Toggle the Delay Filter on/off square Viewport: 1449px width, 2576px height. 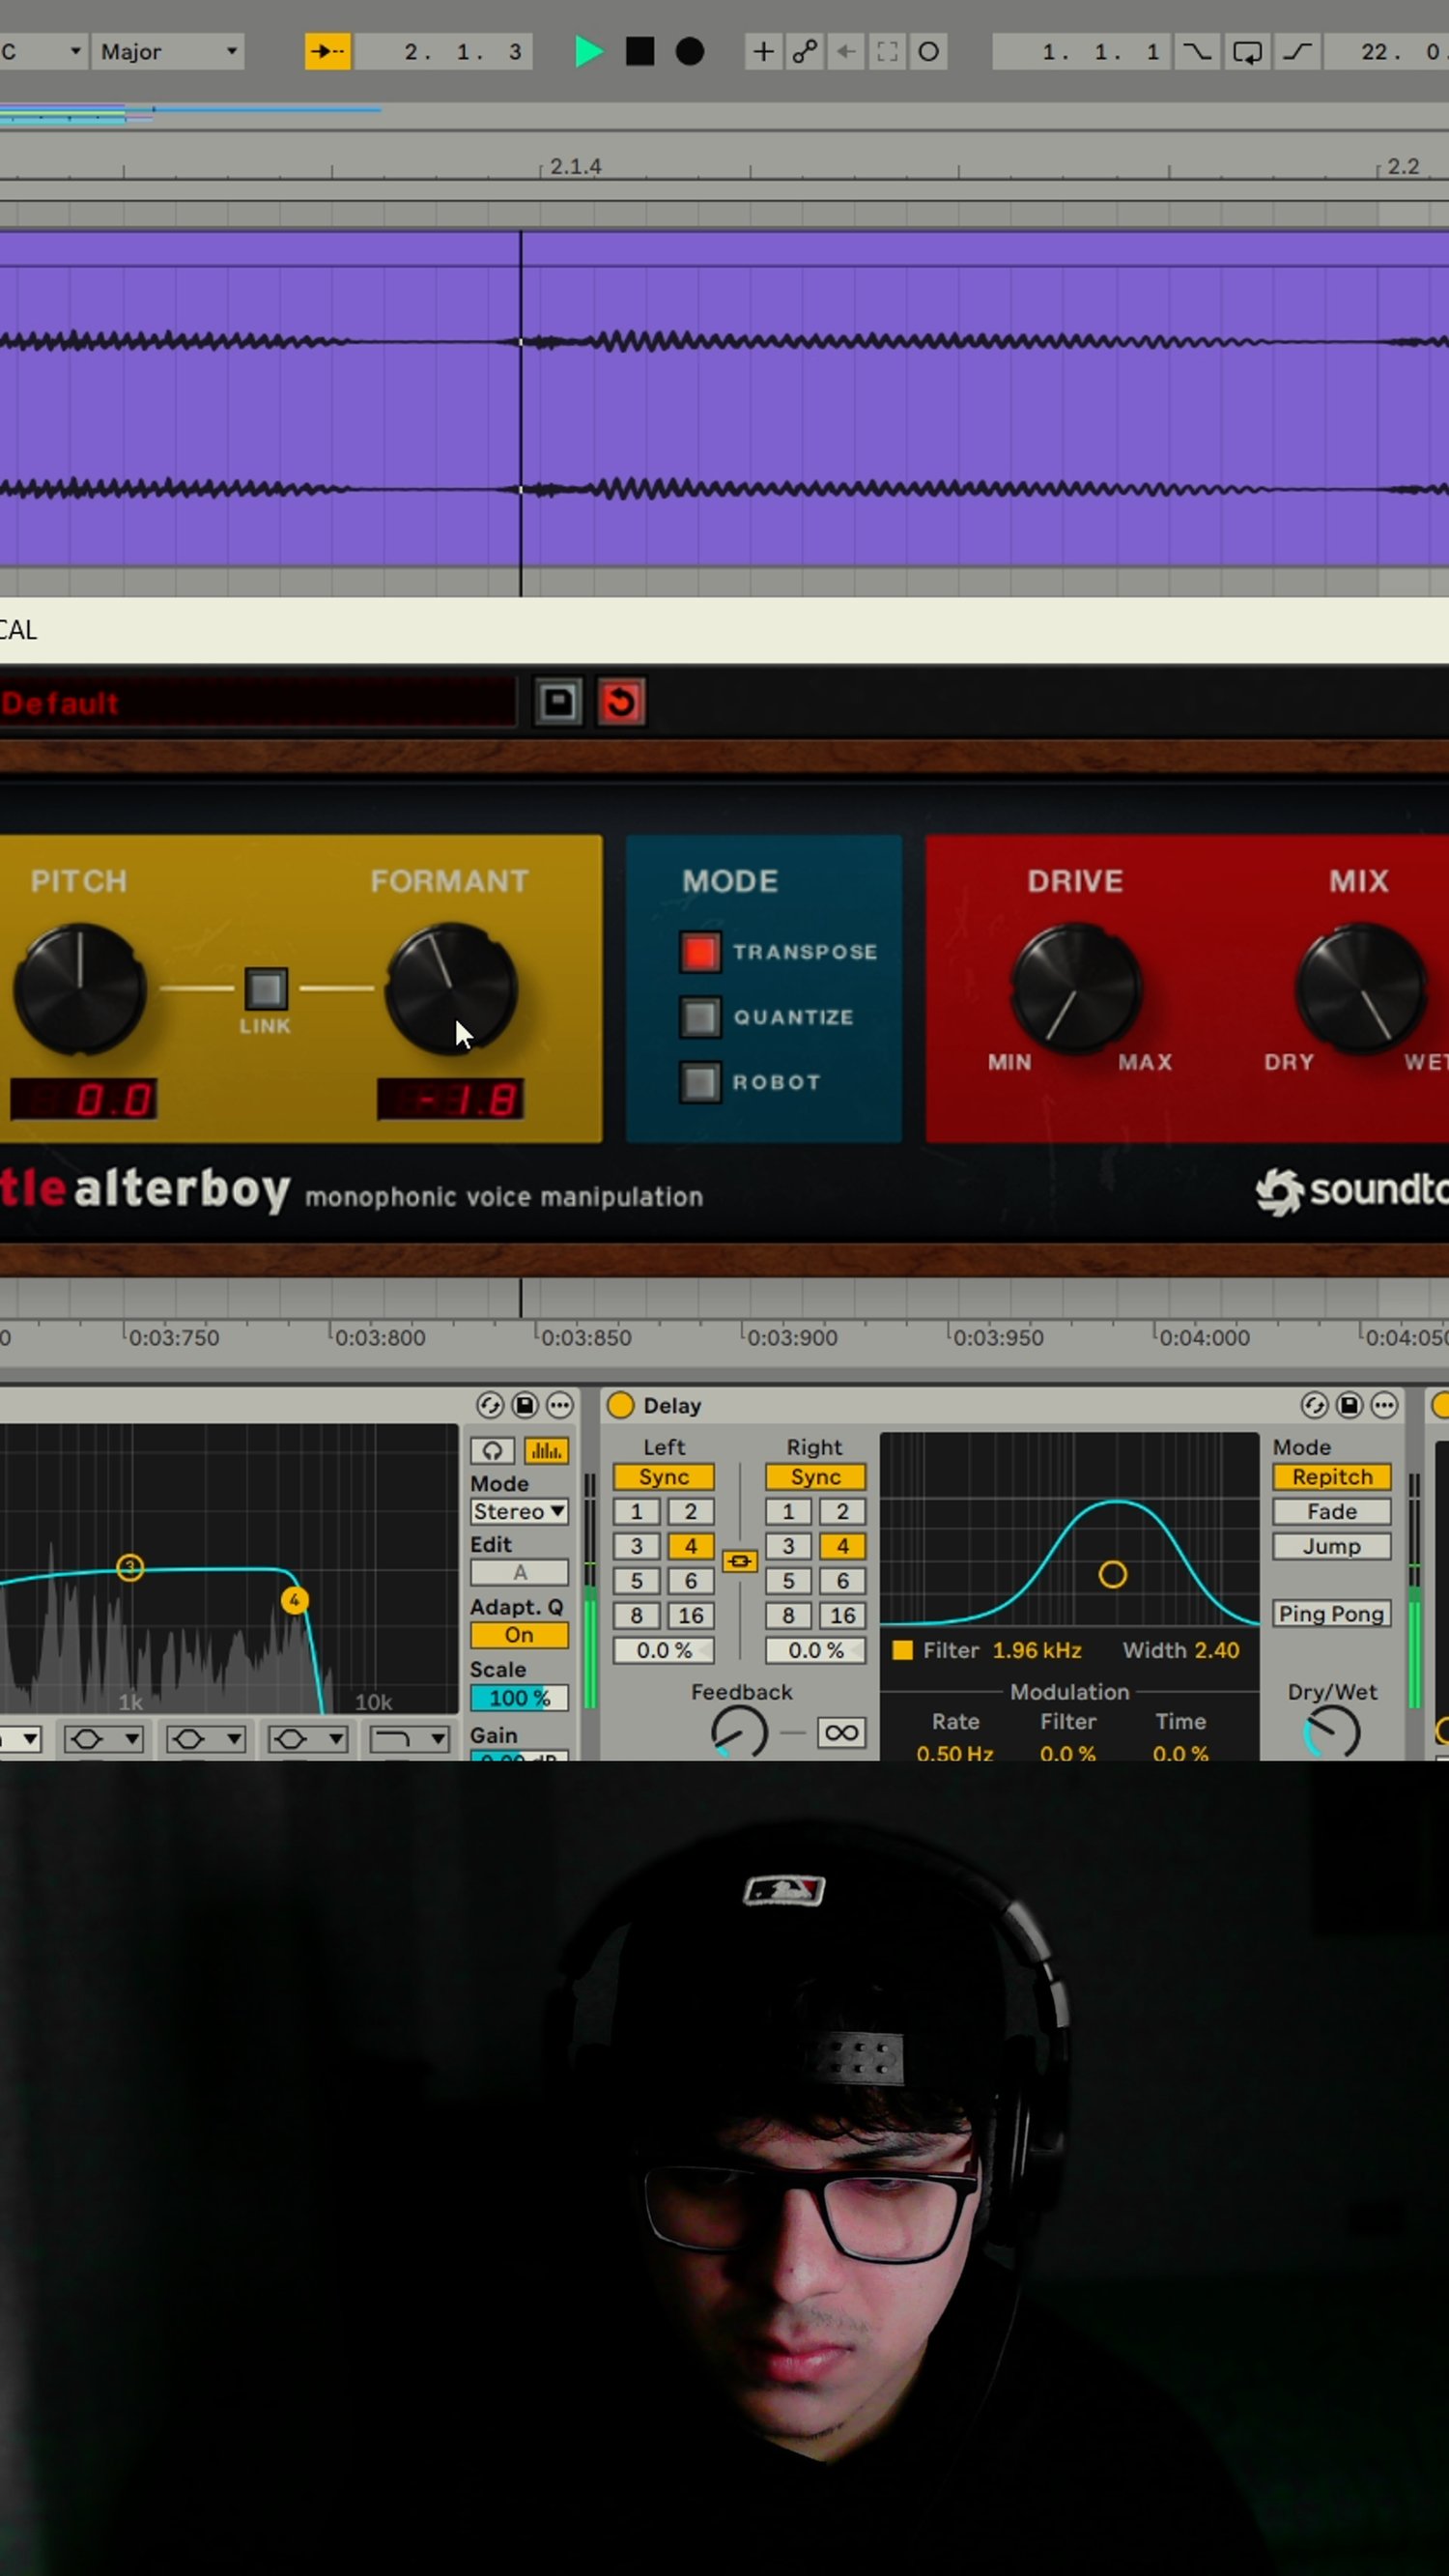point(903,1651)
